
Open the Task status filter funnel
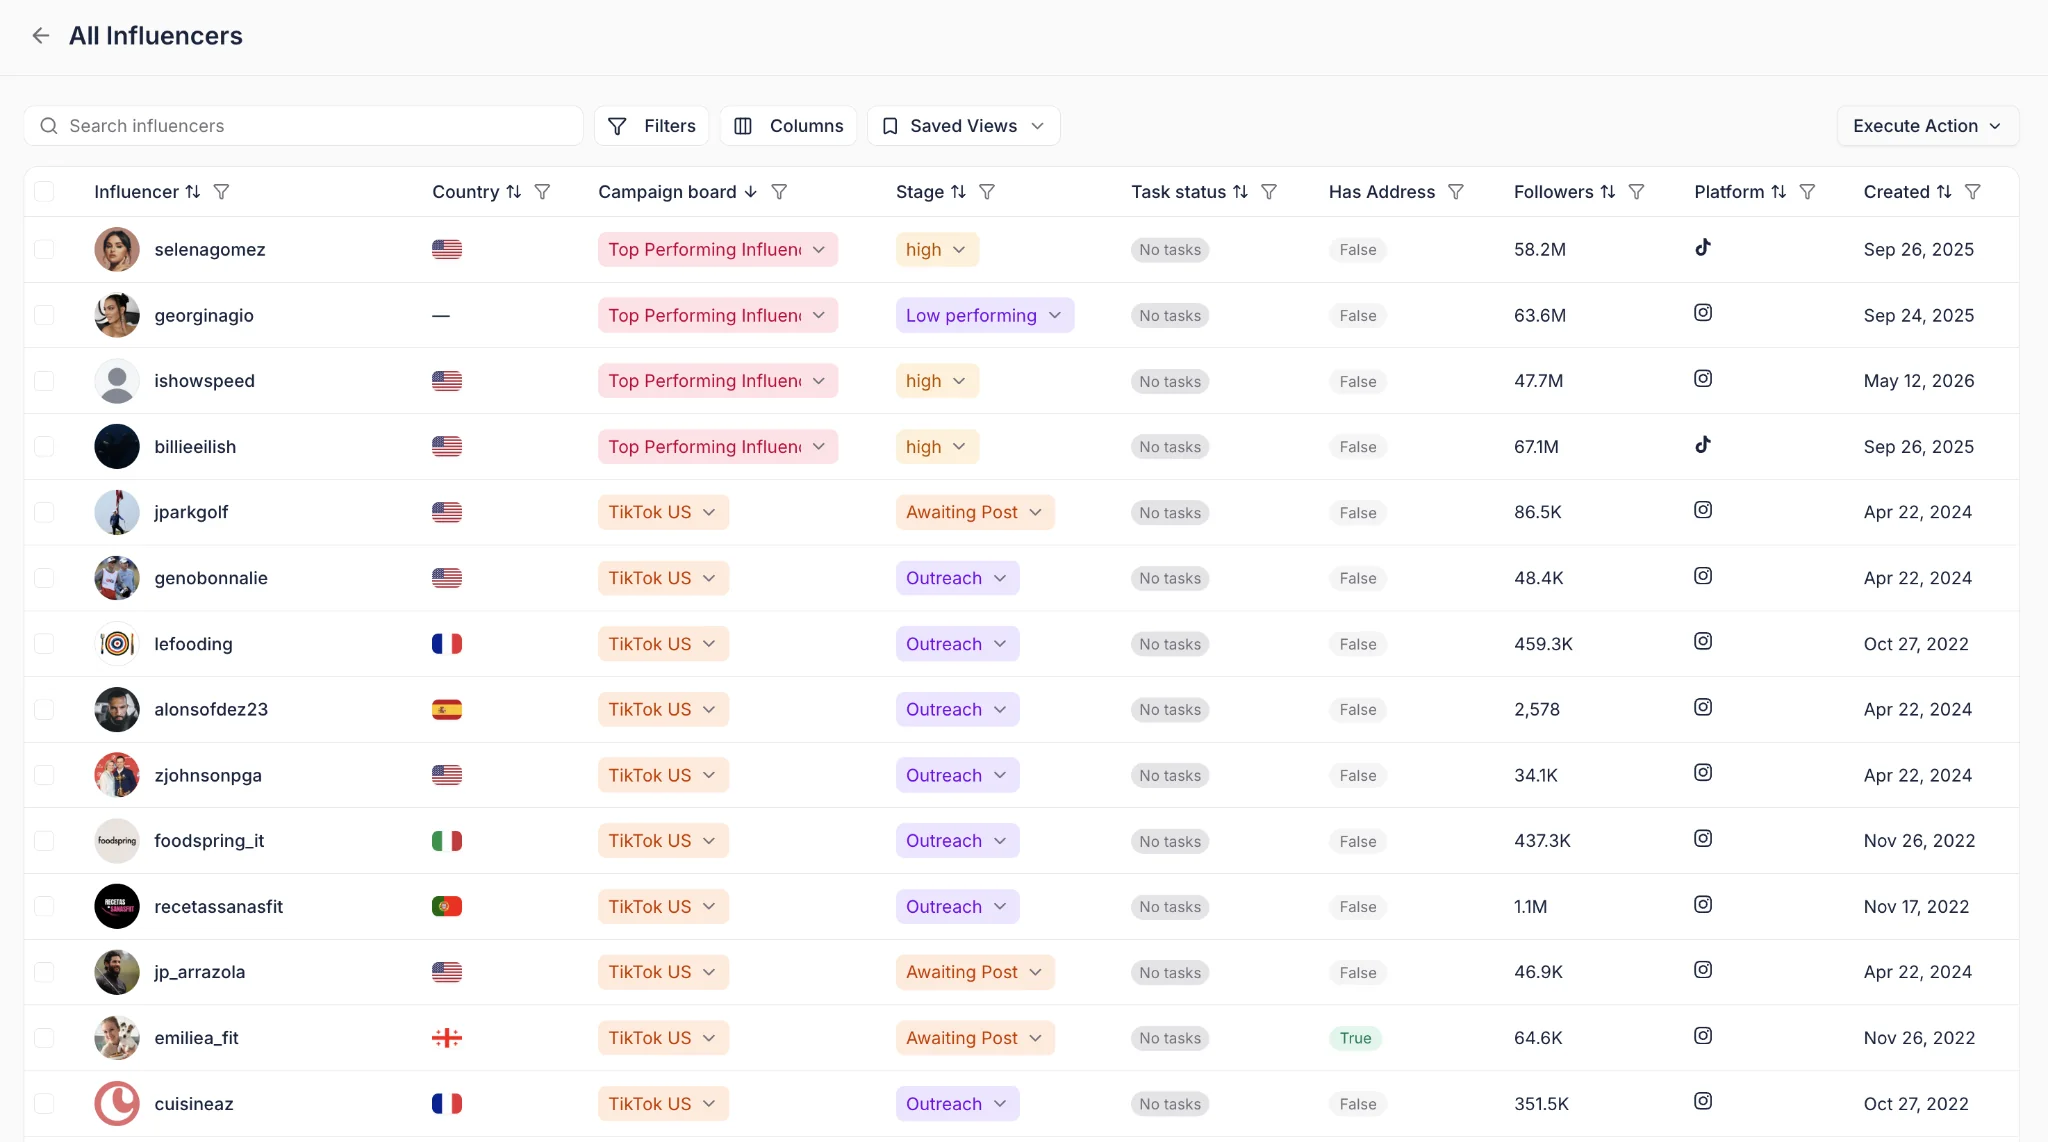coord(1269,192)
